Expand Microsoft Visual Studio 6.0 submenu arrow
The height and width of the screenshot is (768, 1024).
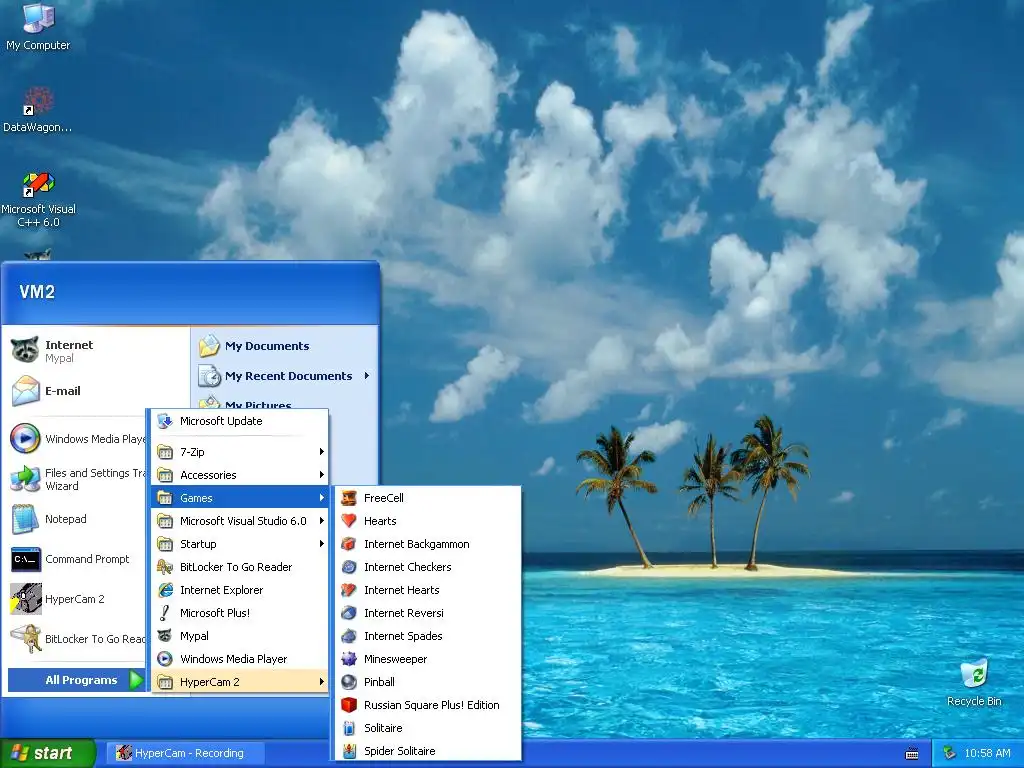(x=321, y=521)
